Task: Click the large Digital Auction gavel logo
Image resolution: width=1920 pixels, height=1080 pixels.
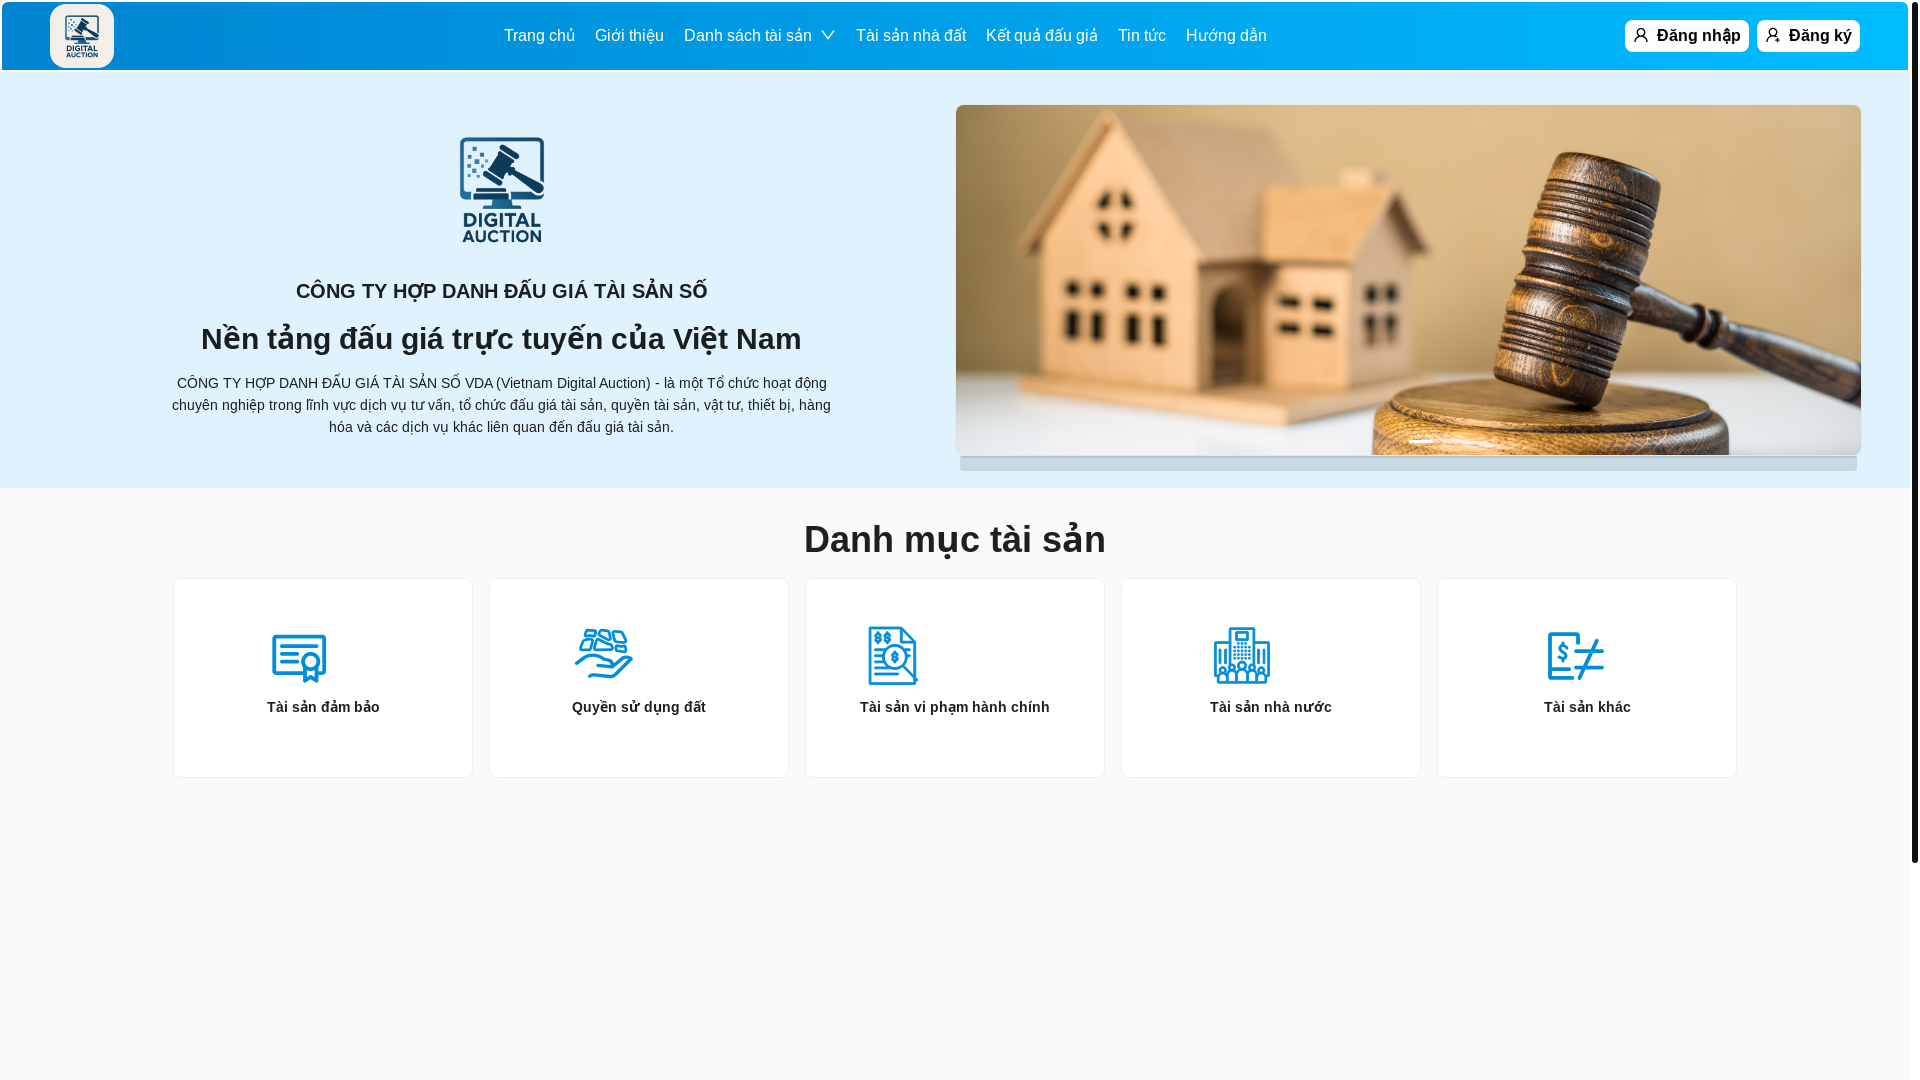Action: click(x=502, y=190)
